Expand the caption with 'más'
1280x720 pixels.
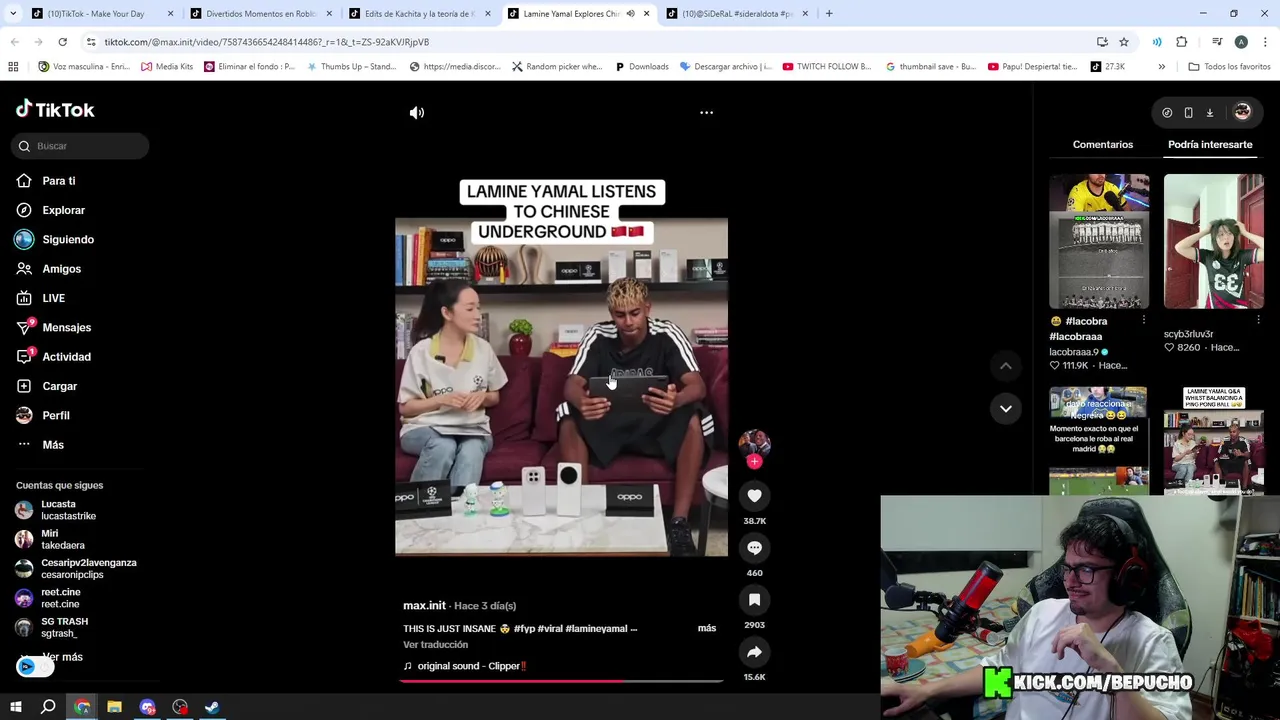pos(706,628)
